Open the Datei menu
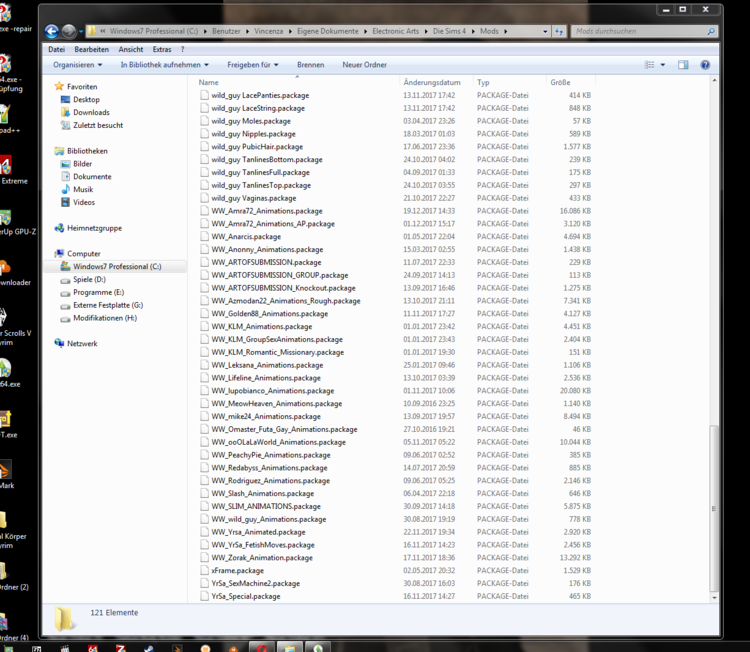This screenshot has height=652, width=750. point(56,49)
